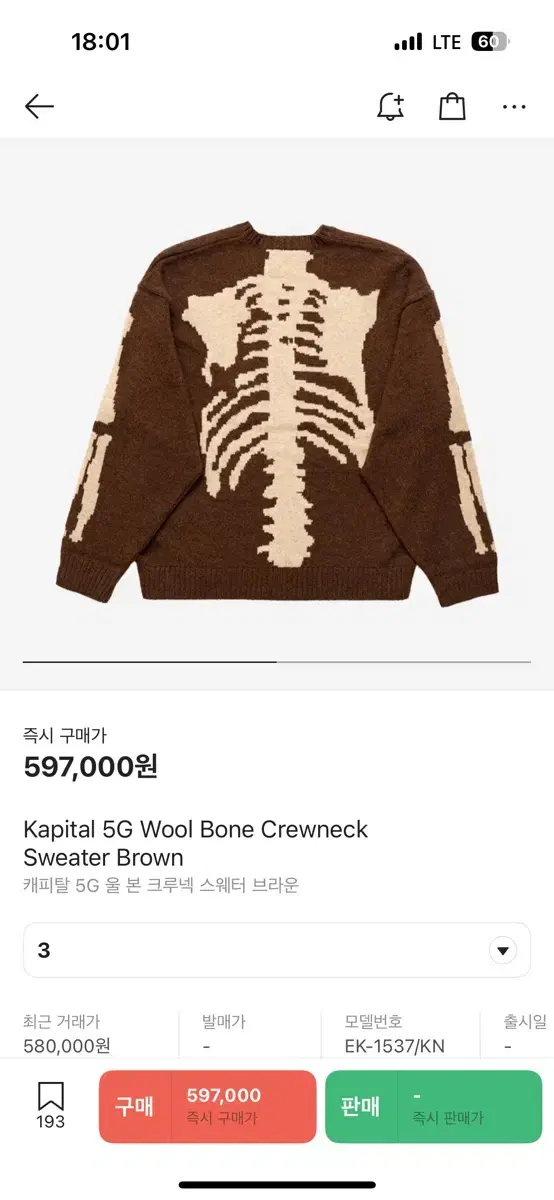The width and height of the screenshot is (554, 1200).
Task: Tap the red 구매 buy button
Action: click(x=207, y=1106)
